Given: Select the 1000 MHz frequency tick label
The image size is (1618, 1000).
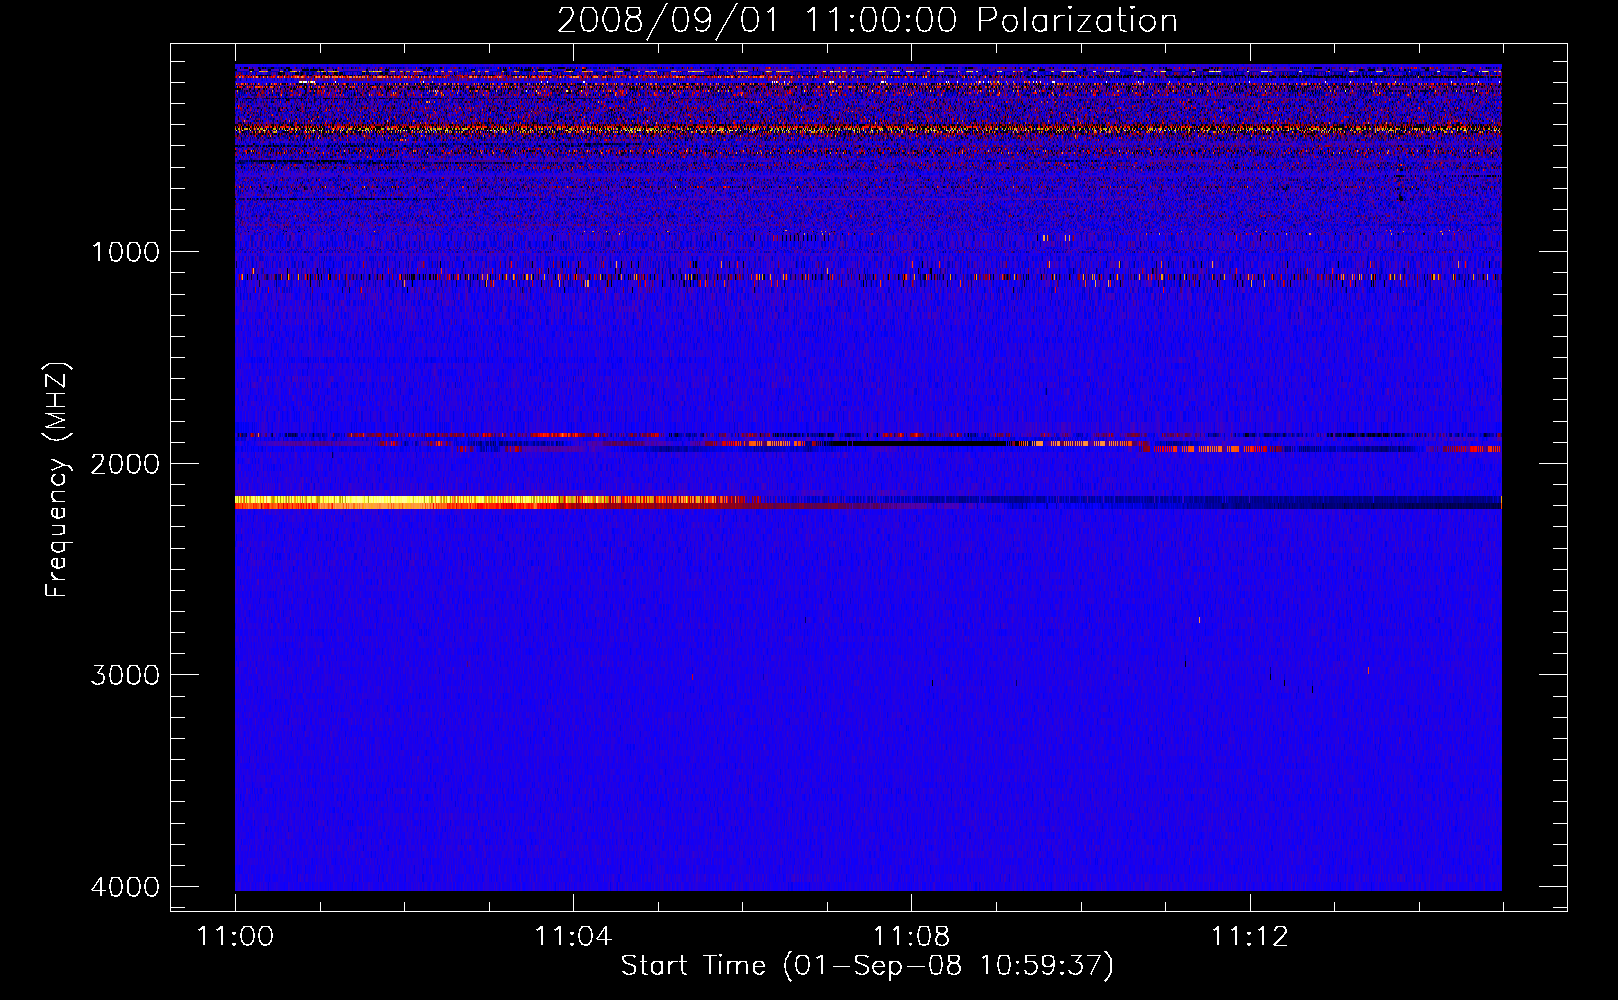Looking at the screenshot, I should click(x=125, y=252).
